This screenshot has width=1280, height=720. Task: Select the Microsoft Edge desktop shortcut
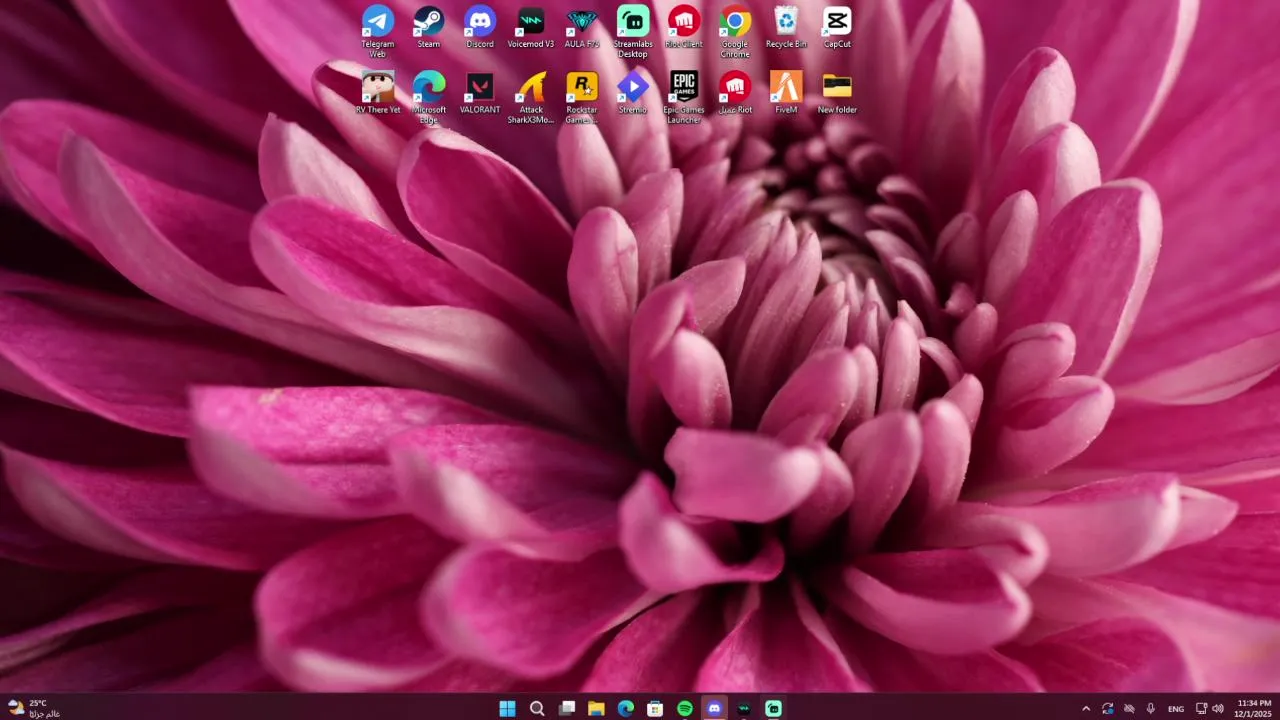tap(429, 97)
